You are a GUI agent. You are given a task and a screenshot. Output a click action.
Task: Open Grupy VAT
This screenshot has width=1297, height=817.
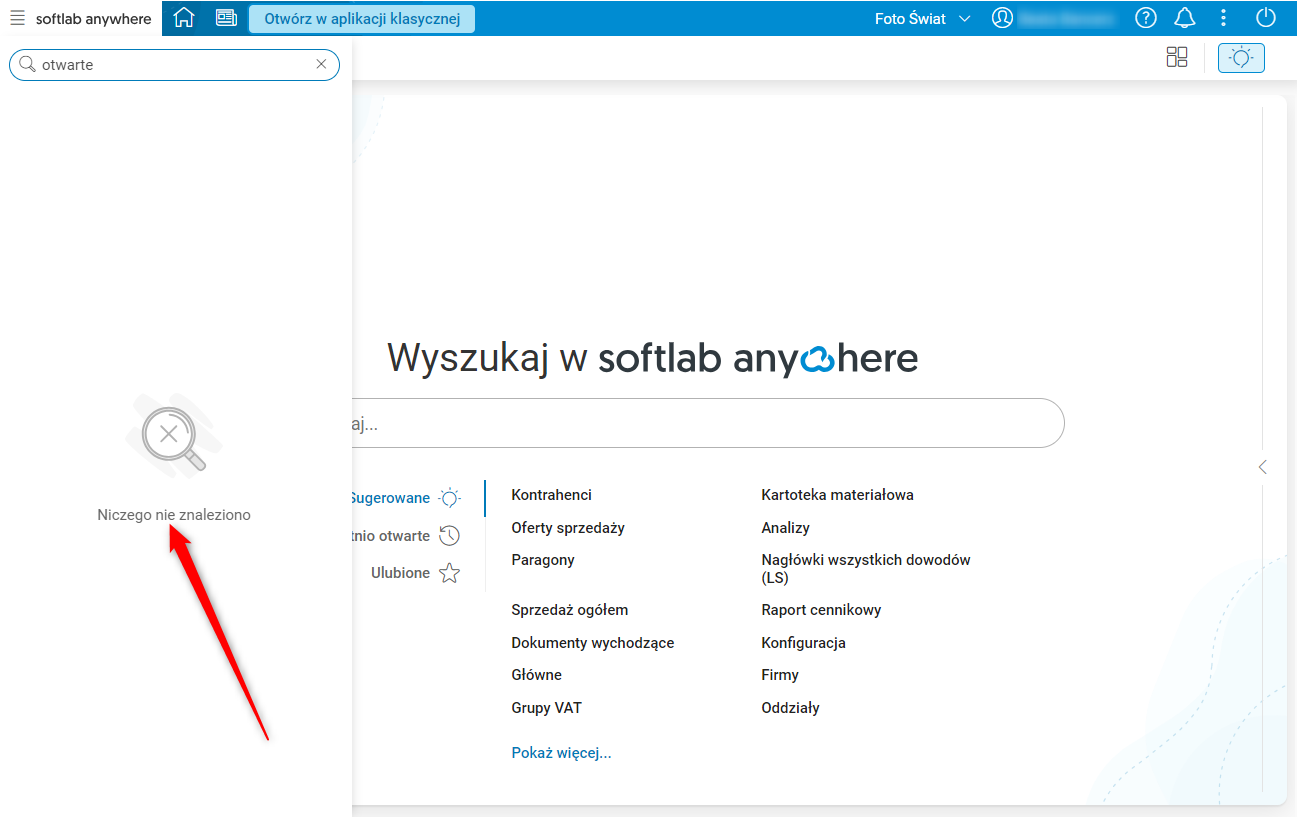(x=546, y=708)
